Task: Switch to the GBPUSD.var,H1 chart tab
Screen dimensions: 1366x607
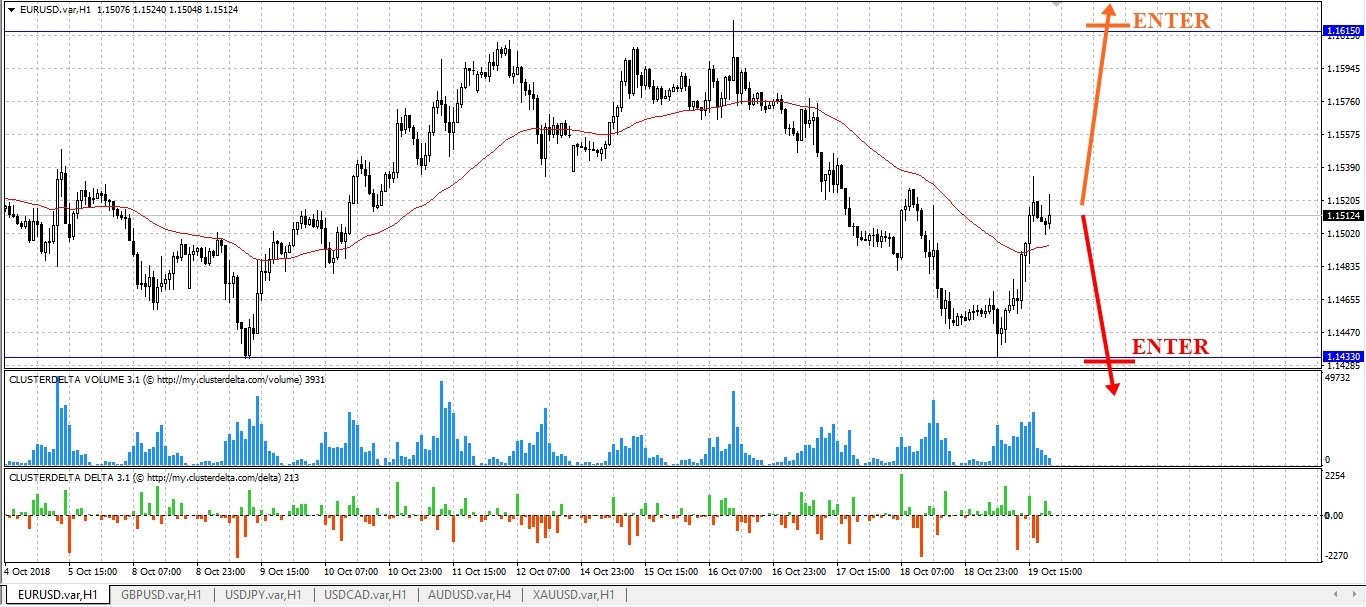Action: click(161, 594)
